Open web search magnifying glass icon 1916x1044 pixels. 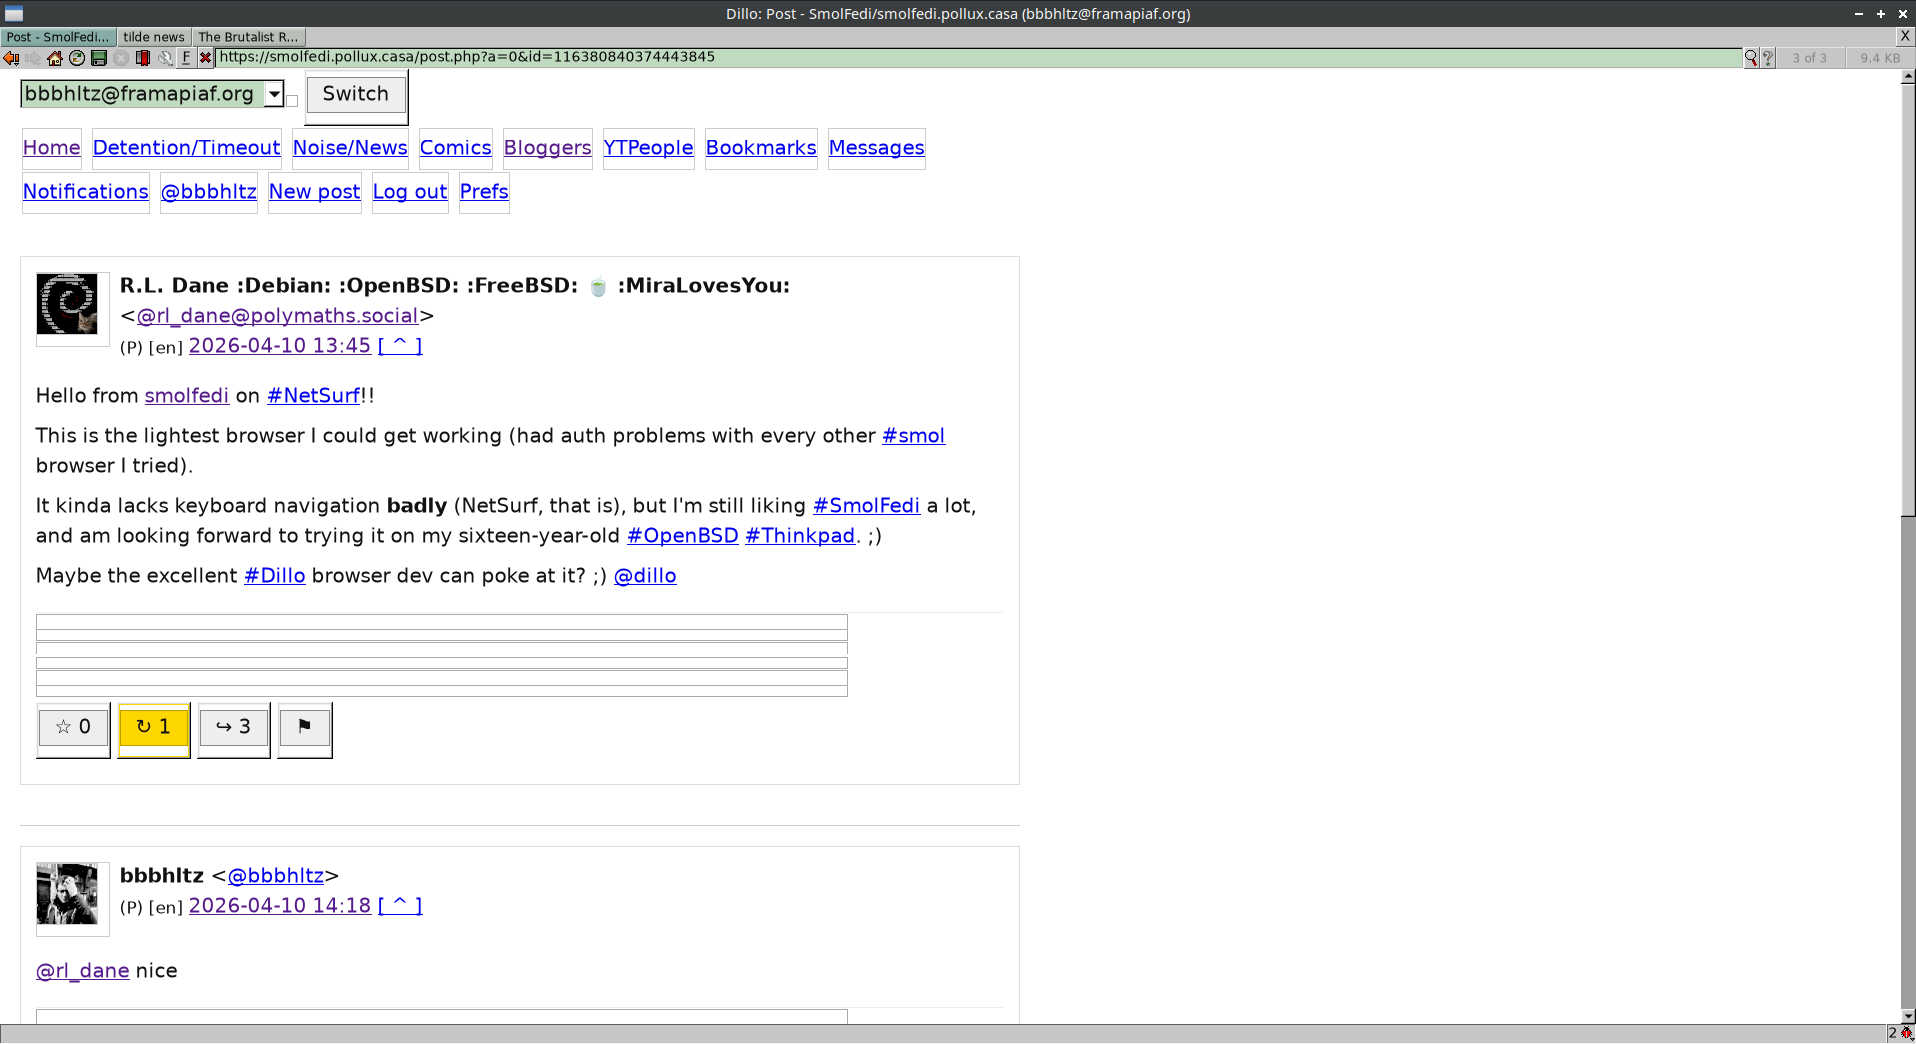pyautogui.click(x=1751, y=58)
